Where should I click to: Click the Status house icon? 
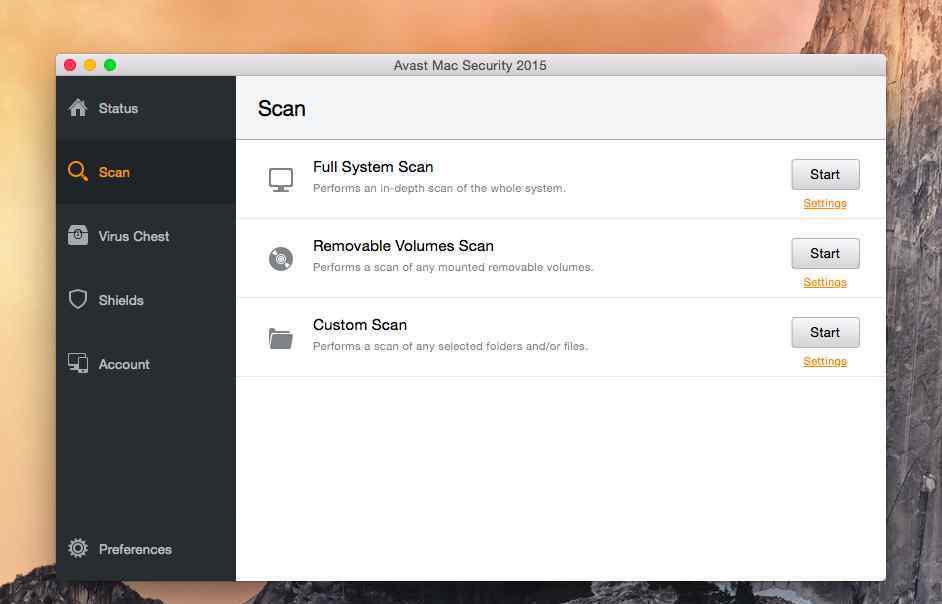[x=77, y=108]
